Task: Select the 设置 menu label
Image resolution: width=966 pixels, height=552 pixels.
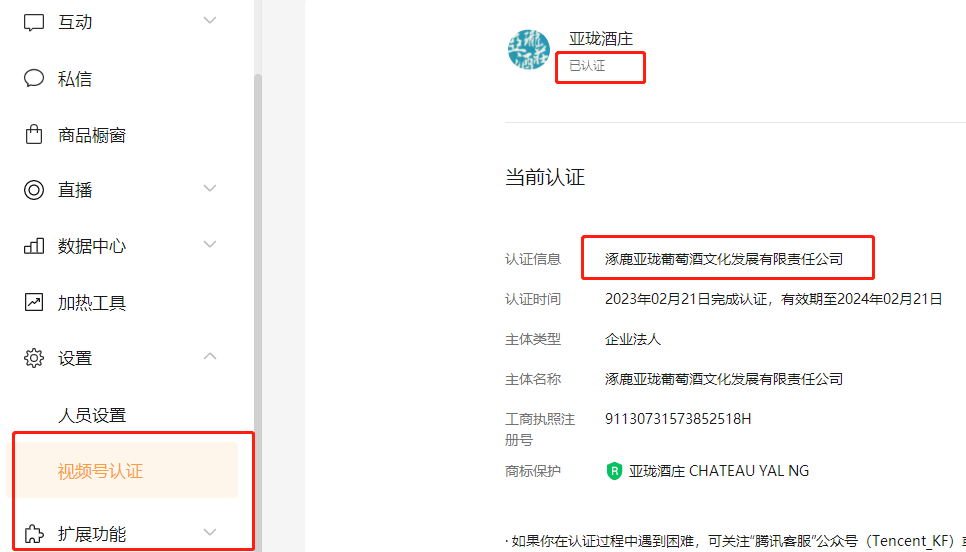Action: click(75, 358)
